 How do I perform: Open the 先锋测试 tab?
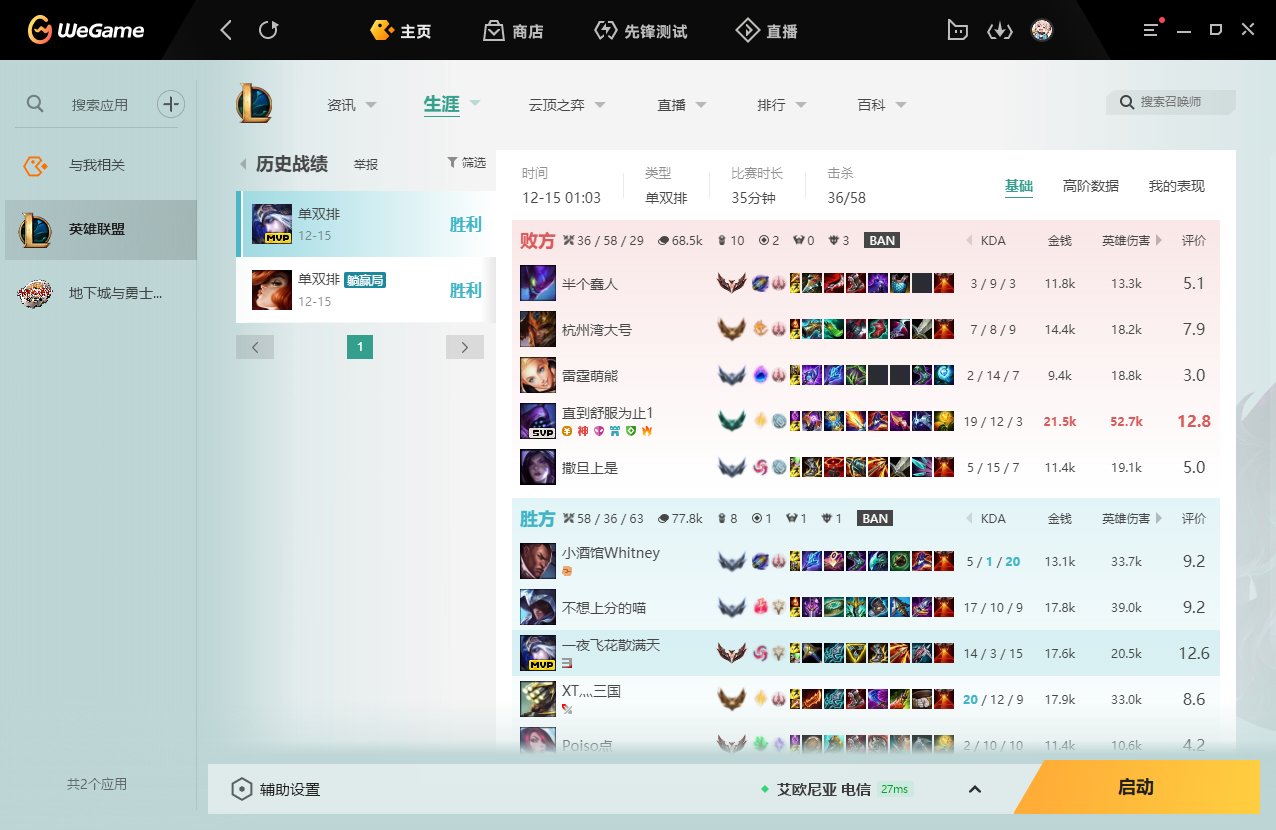coord(641,31)
